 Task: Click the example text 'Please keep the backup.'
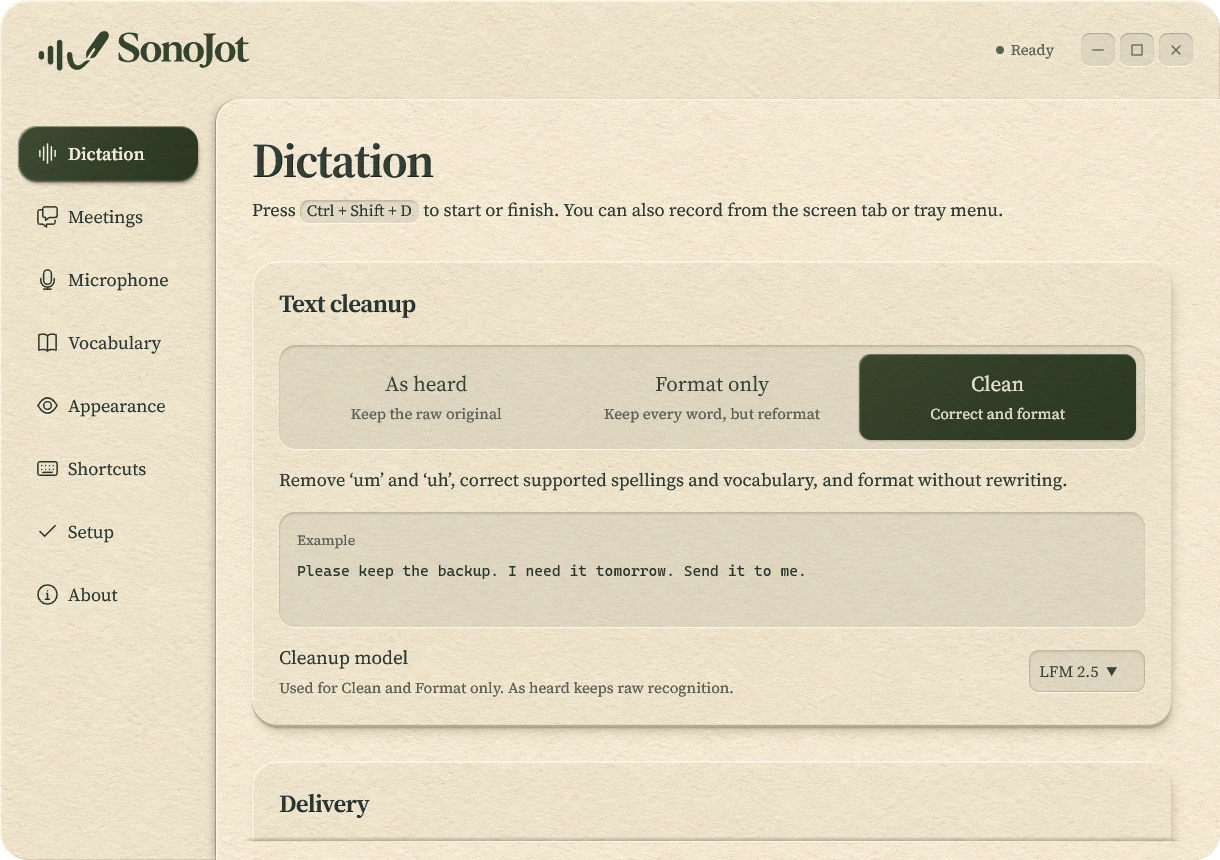(397, 571)
